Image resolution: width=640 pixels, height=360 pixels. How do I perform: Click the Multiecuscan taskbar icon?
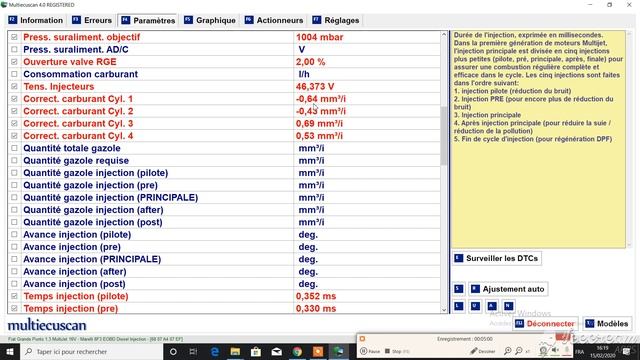[339, 351]
